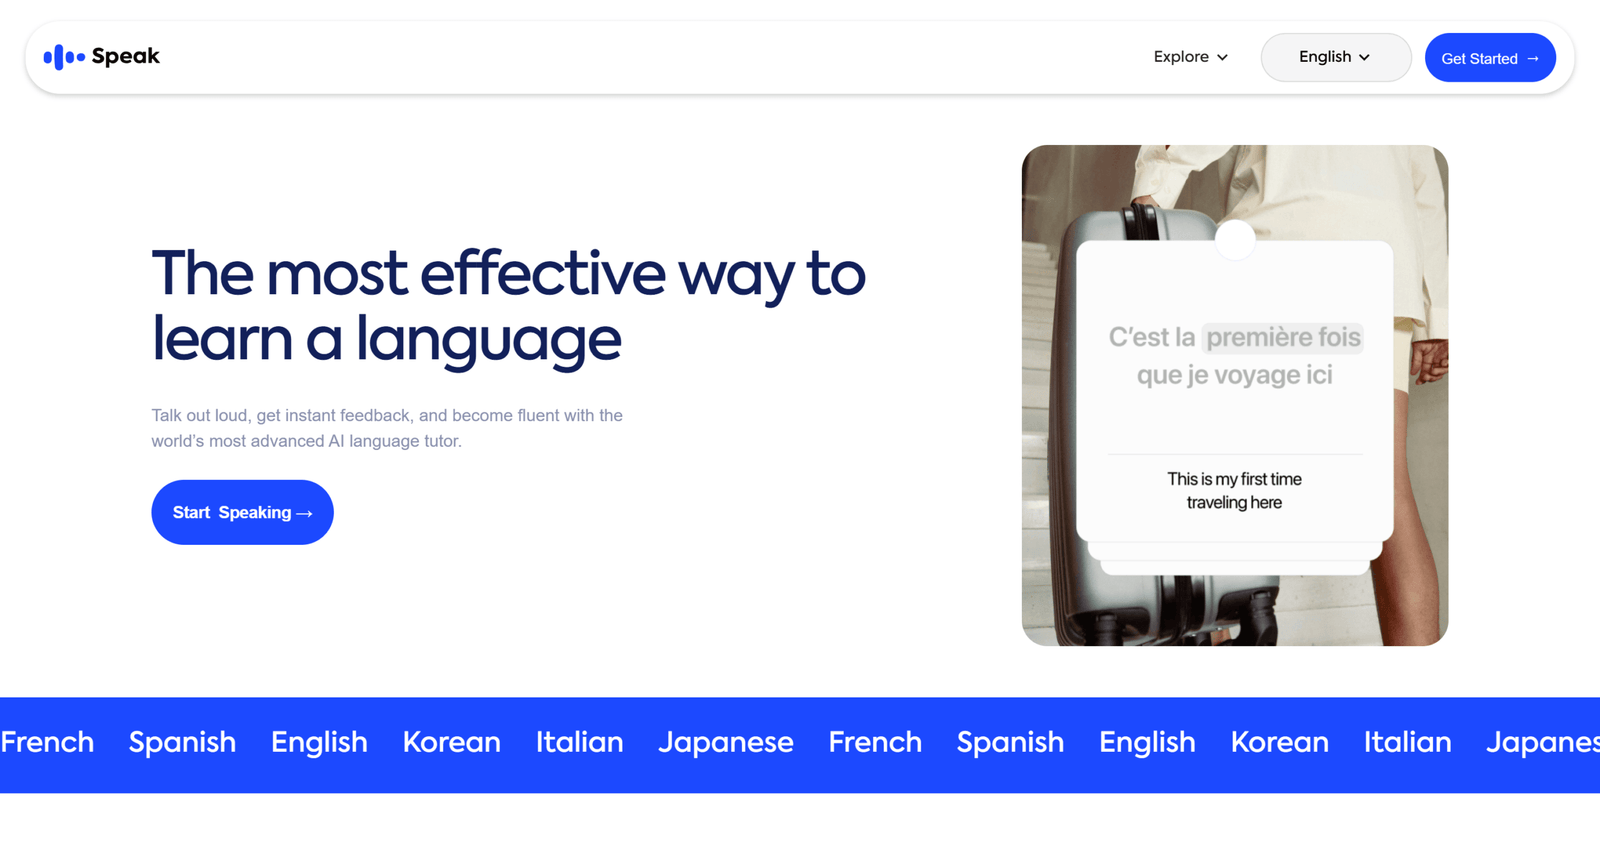Screen dimensions: 1600x853
Task: Click the white circle notch on flashcard
Action: point(1235,240)
